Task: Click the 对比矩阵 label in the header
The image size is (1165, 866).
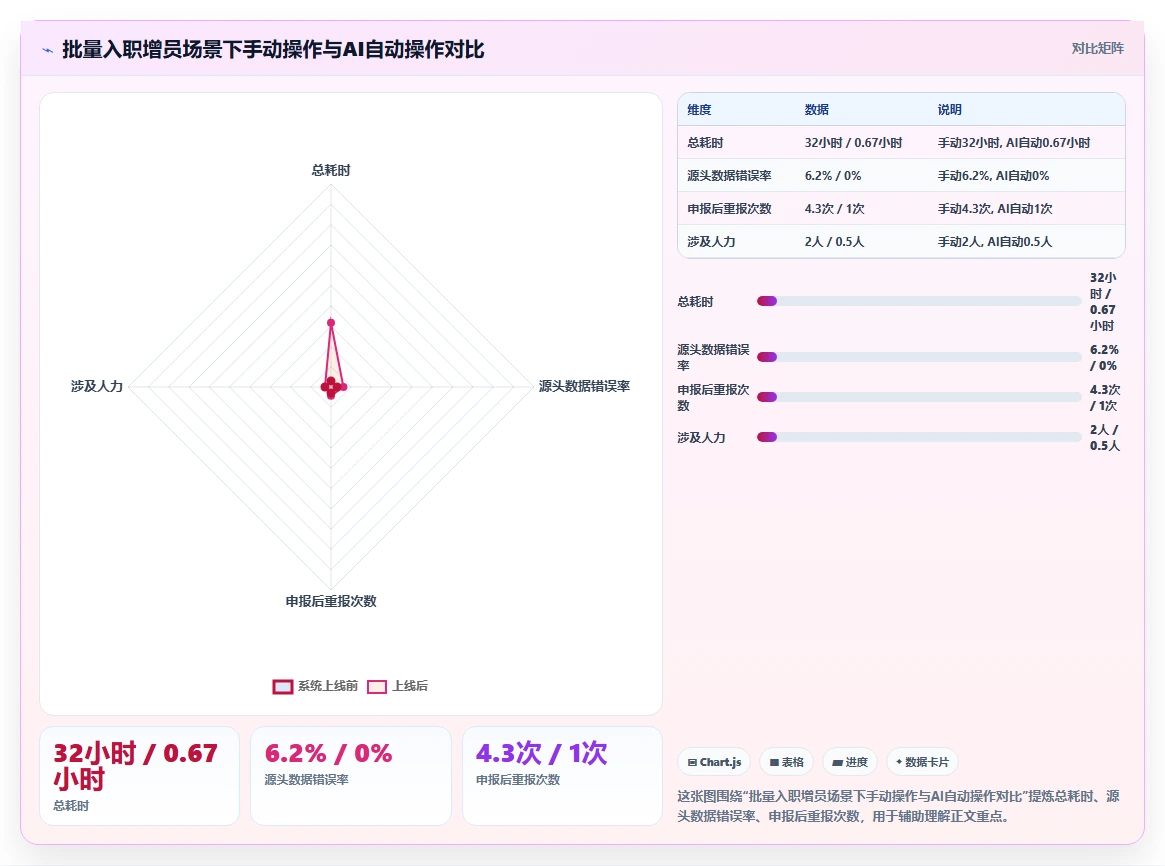Action: 1097,48
